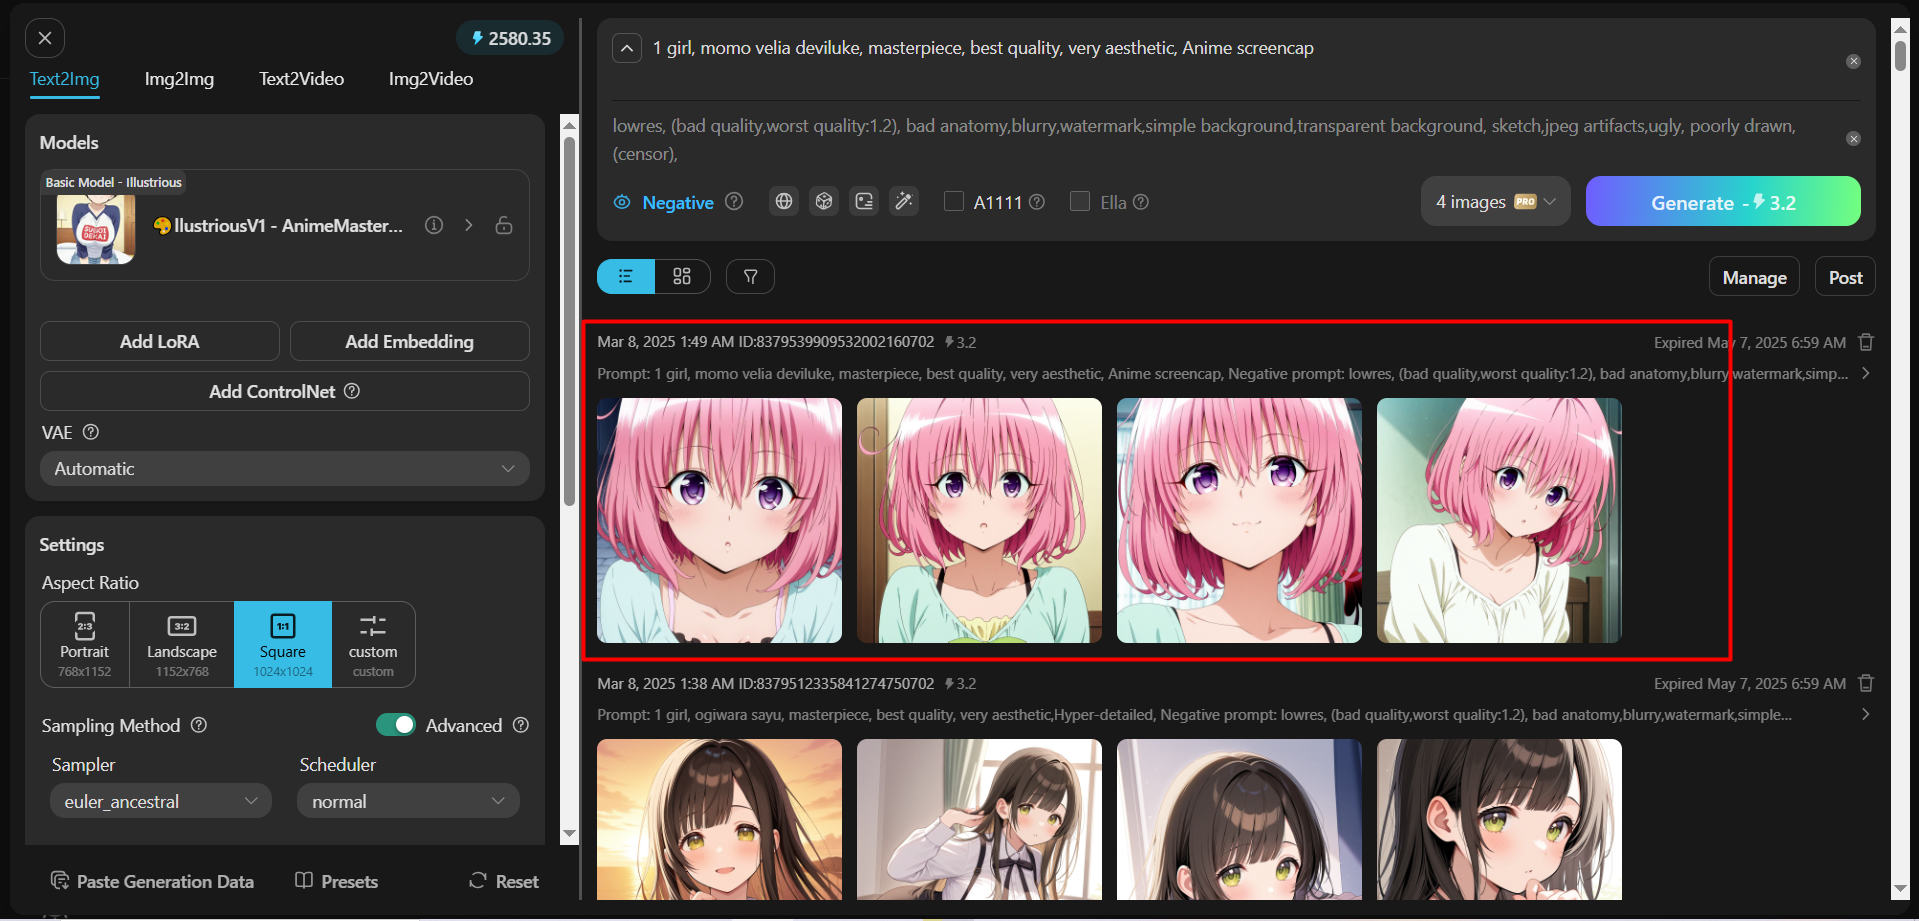Delete the Mar 8 1:49 AM generation

pos(1866,342)
